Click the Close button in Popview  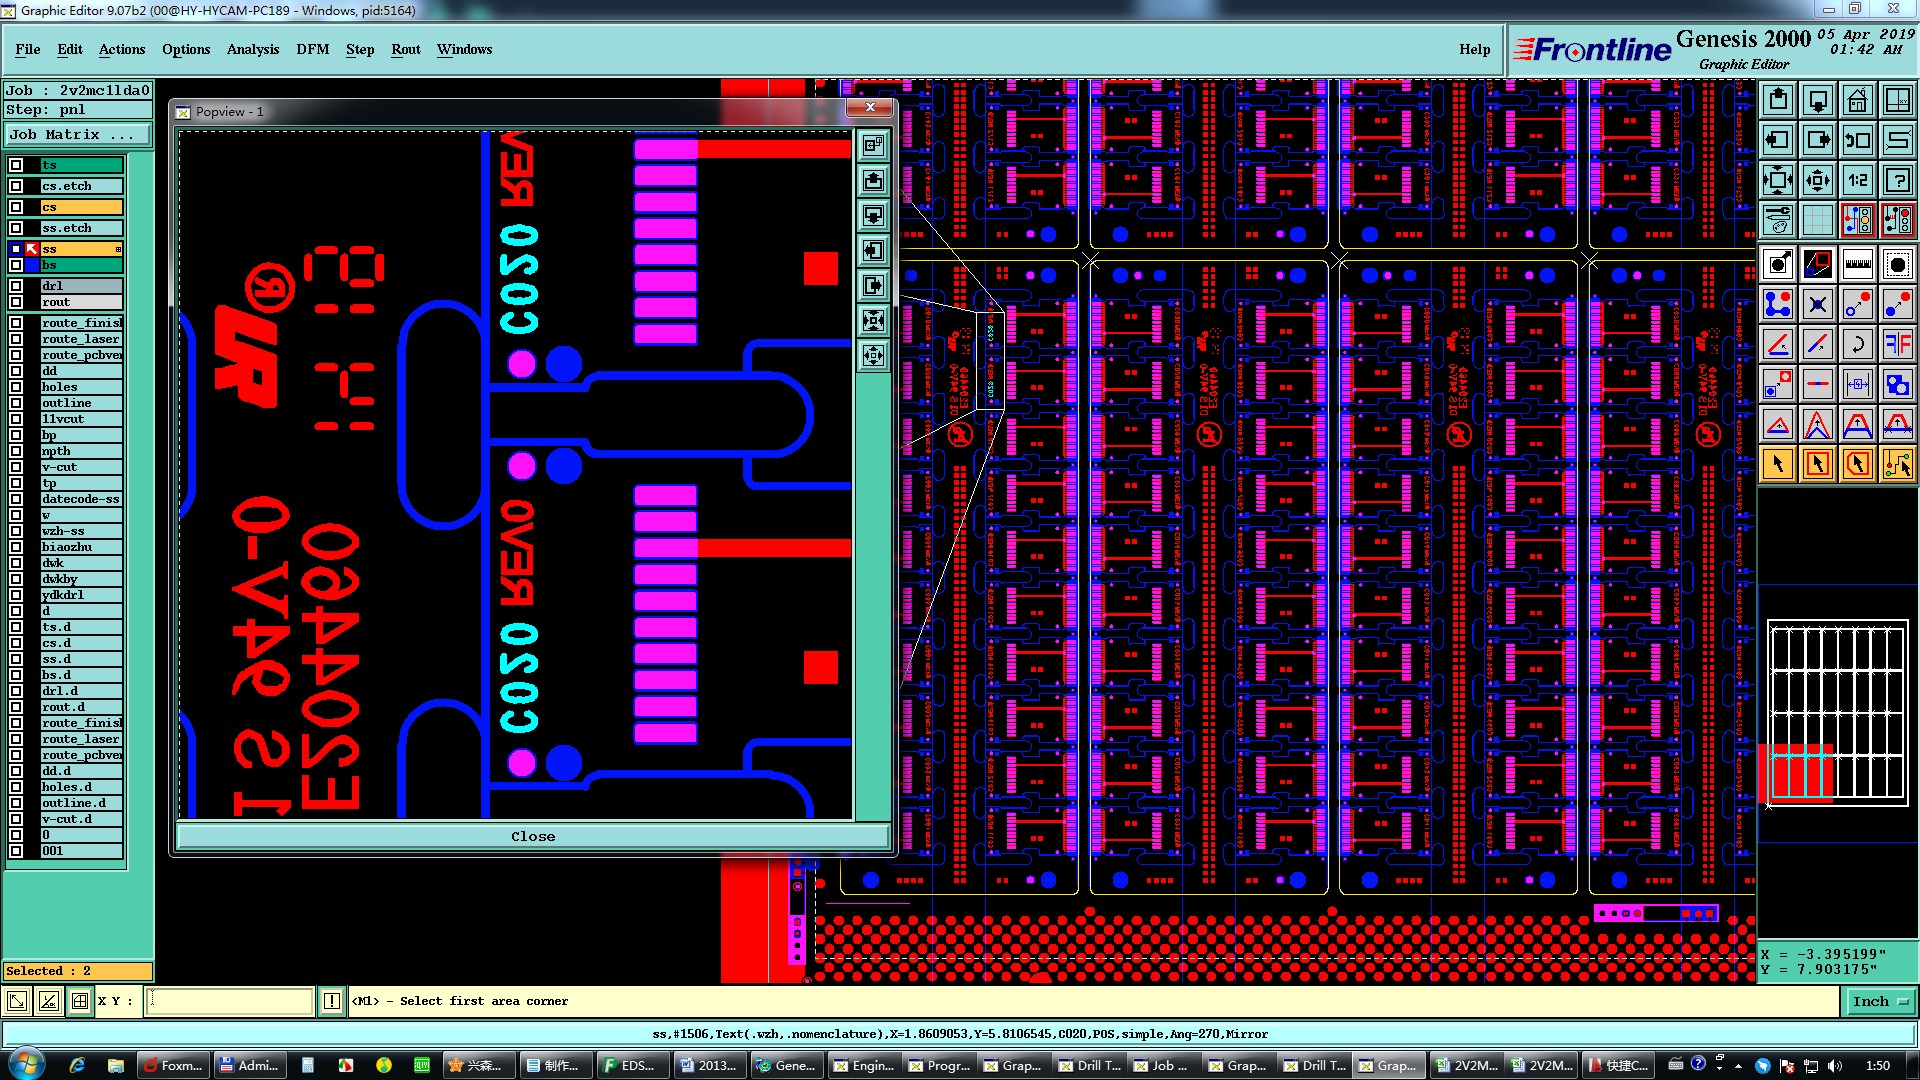(532, 836)
